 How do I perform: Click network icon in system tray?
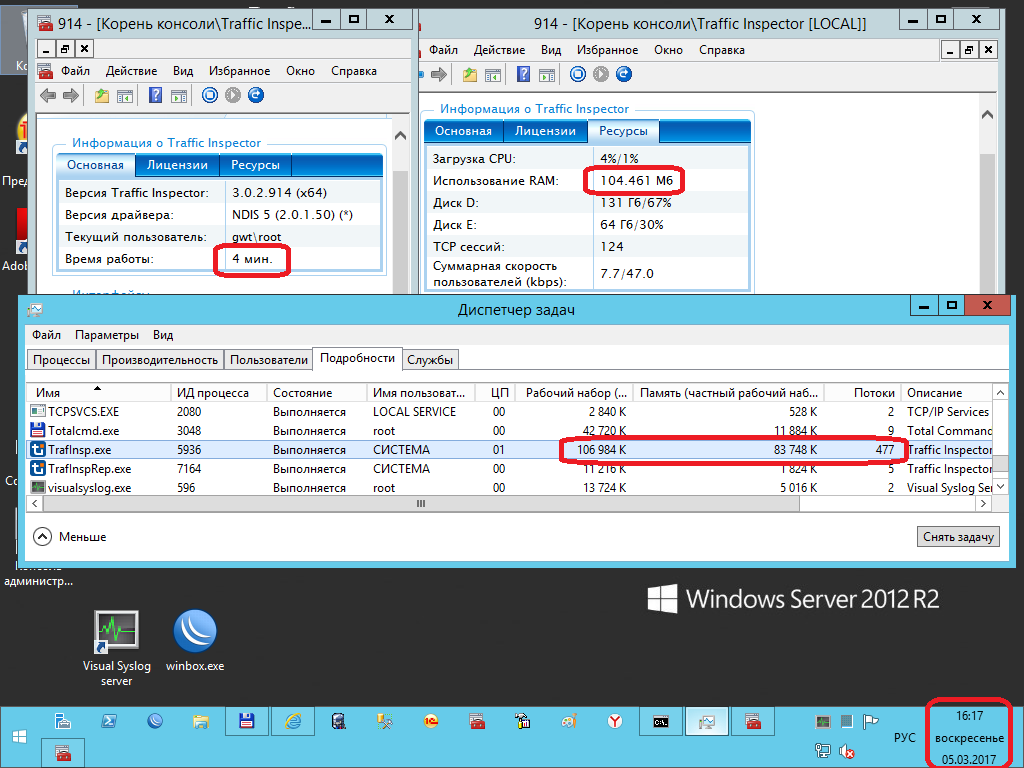point(822,751)
